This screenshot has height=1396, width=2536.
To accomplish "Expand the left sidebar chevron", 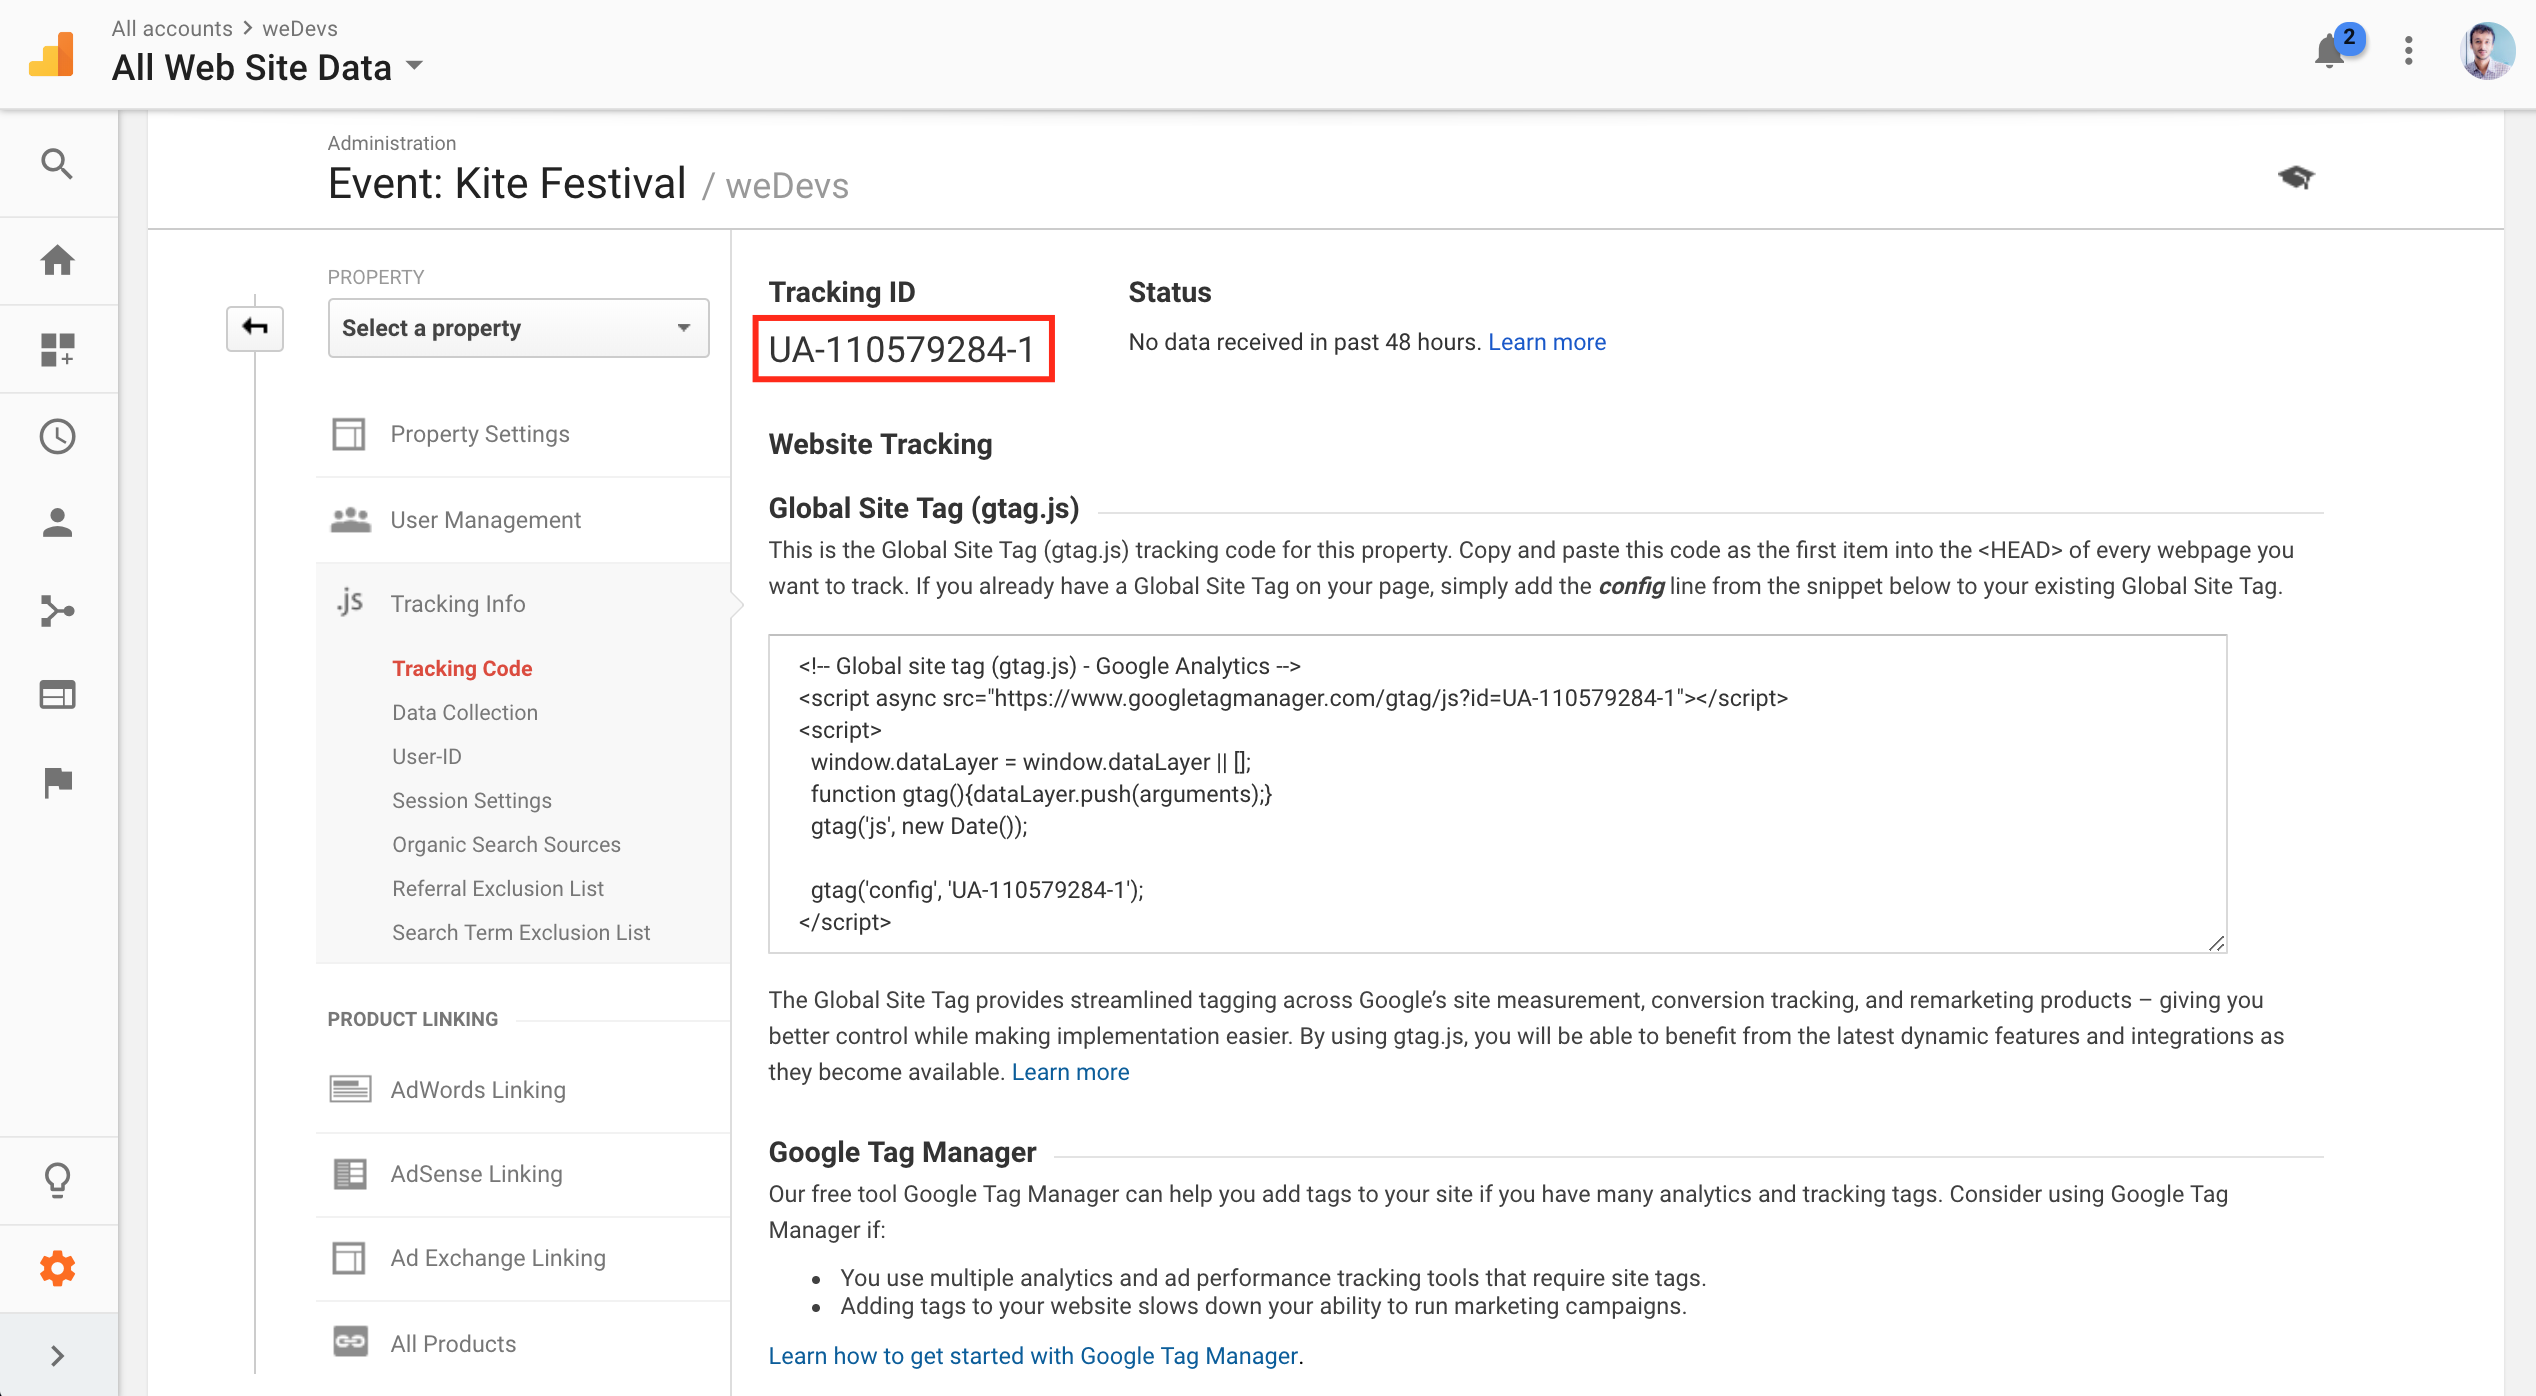I will pyautogui.click(x=57, y=1355).
